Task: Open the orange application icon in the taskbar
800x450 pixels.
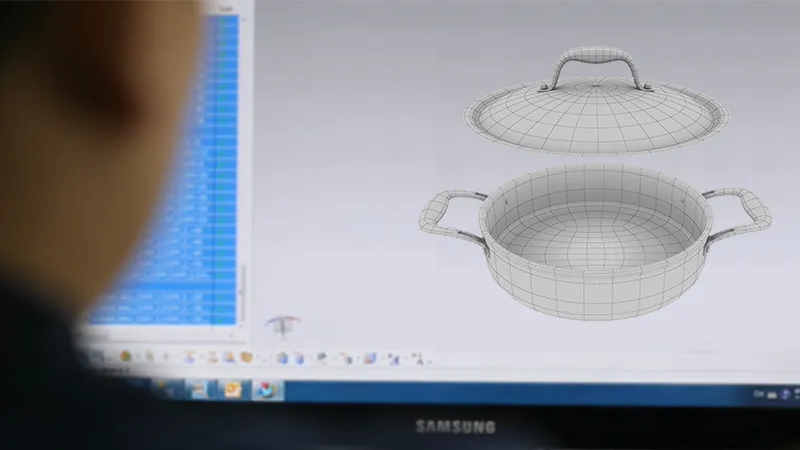Action: pos(233,390)
